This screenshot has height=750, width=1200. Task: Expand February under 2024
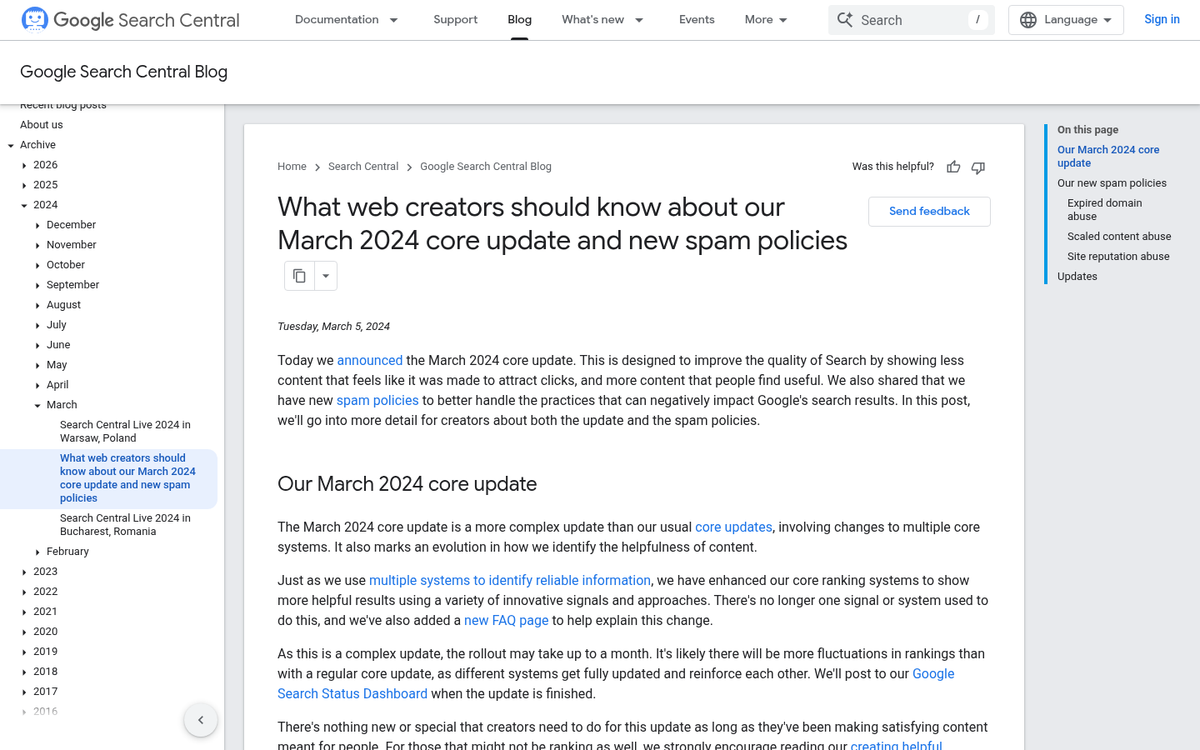click(x=38, y=552)
